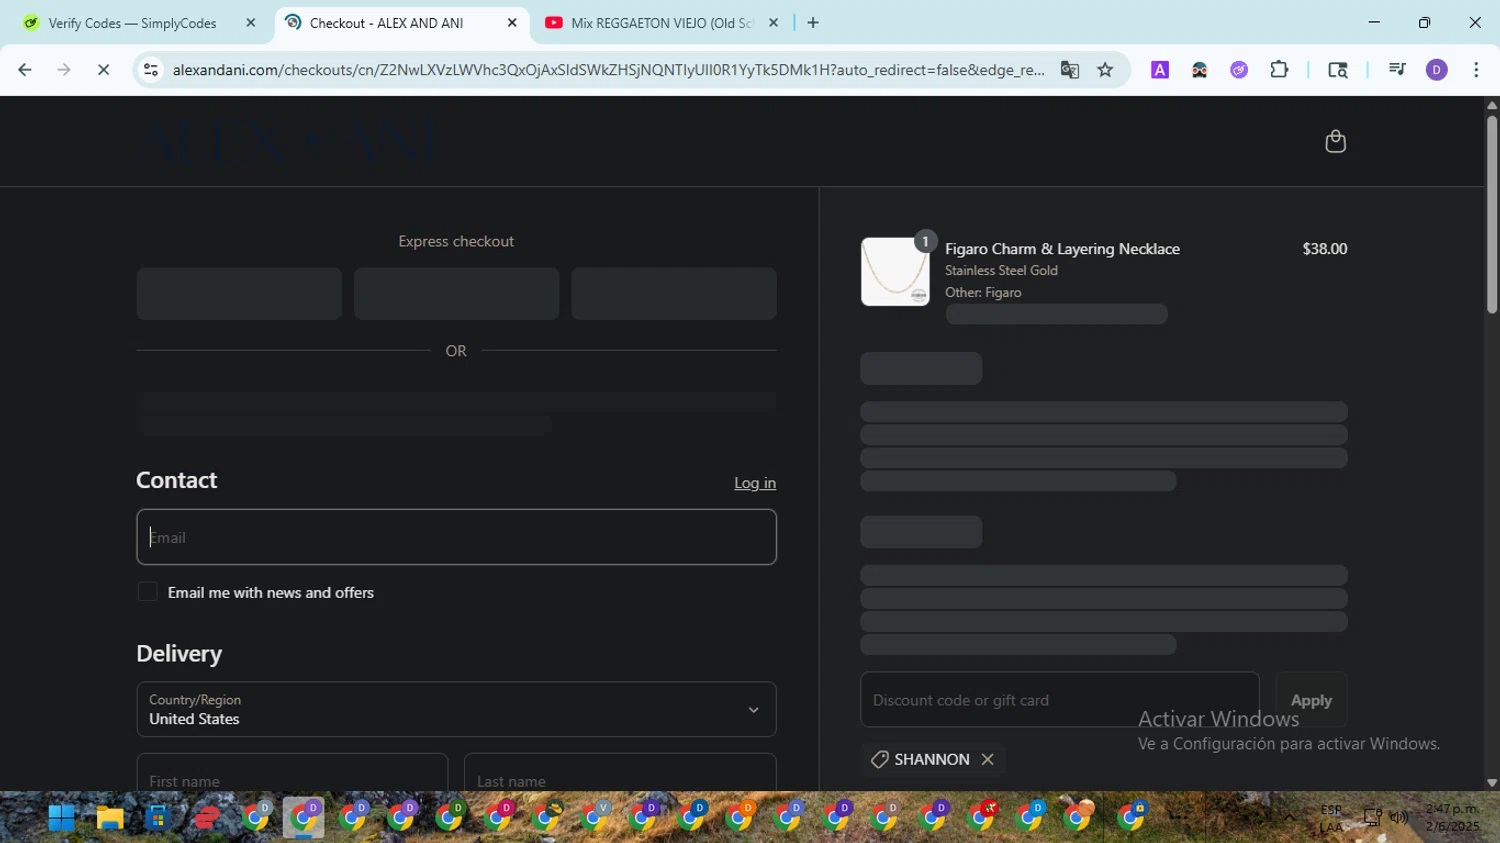Bookmark this page with the star icon
1500x843 pixels.
point(1105,70)
